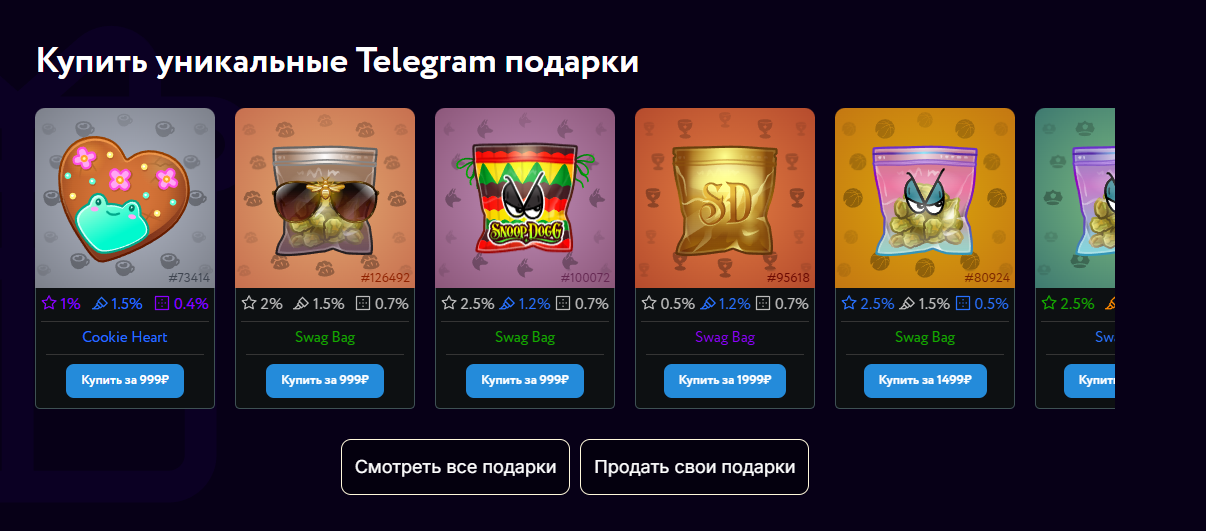The height and width of the screenshot is (531, 1206).
Task: Open the Cookie Heart gift image
Action: tap(125, 198)
